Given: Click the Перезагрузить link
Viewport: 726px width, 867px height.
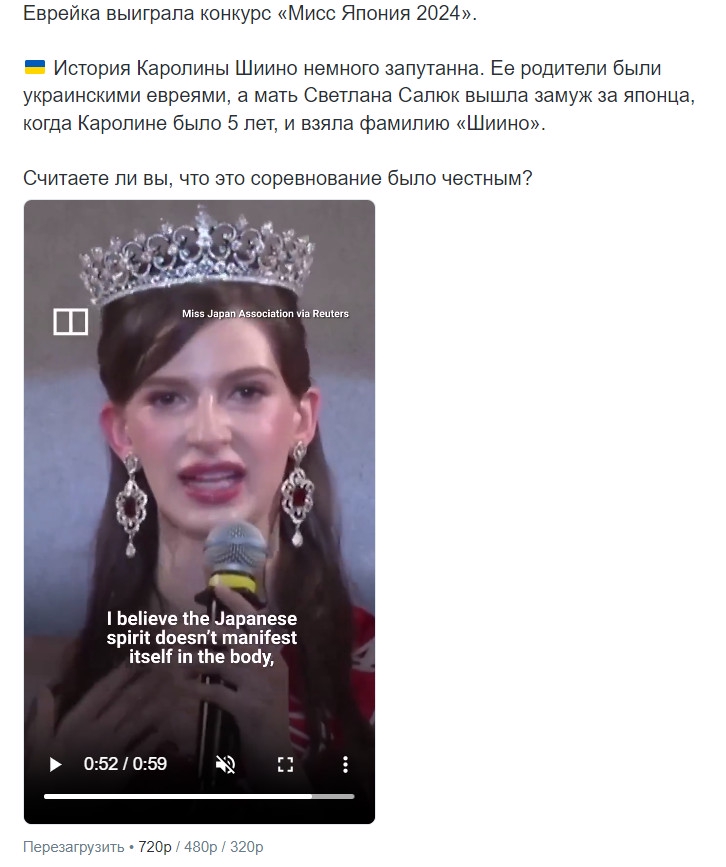Looking at the screenshot, I should pyautogui.click(x=74, y=847).
